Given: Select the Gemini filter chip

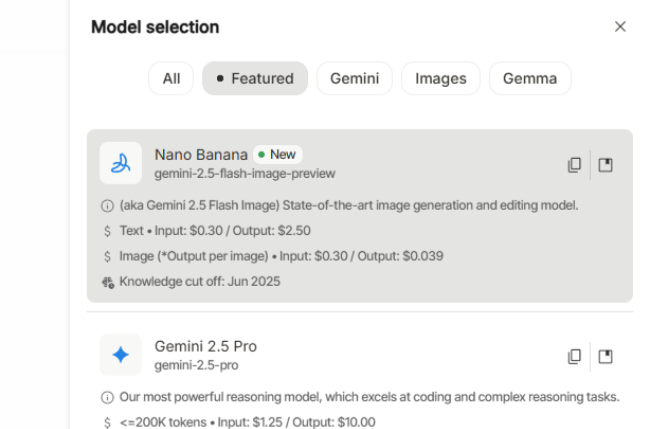Looking at the screenshot, I should (x=354, y=78).
